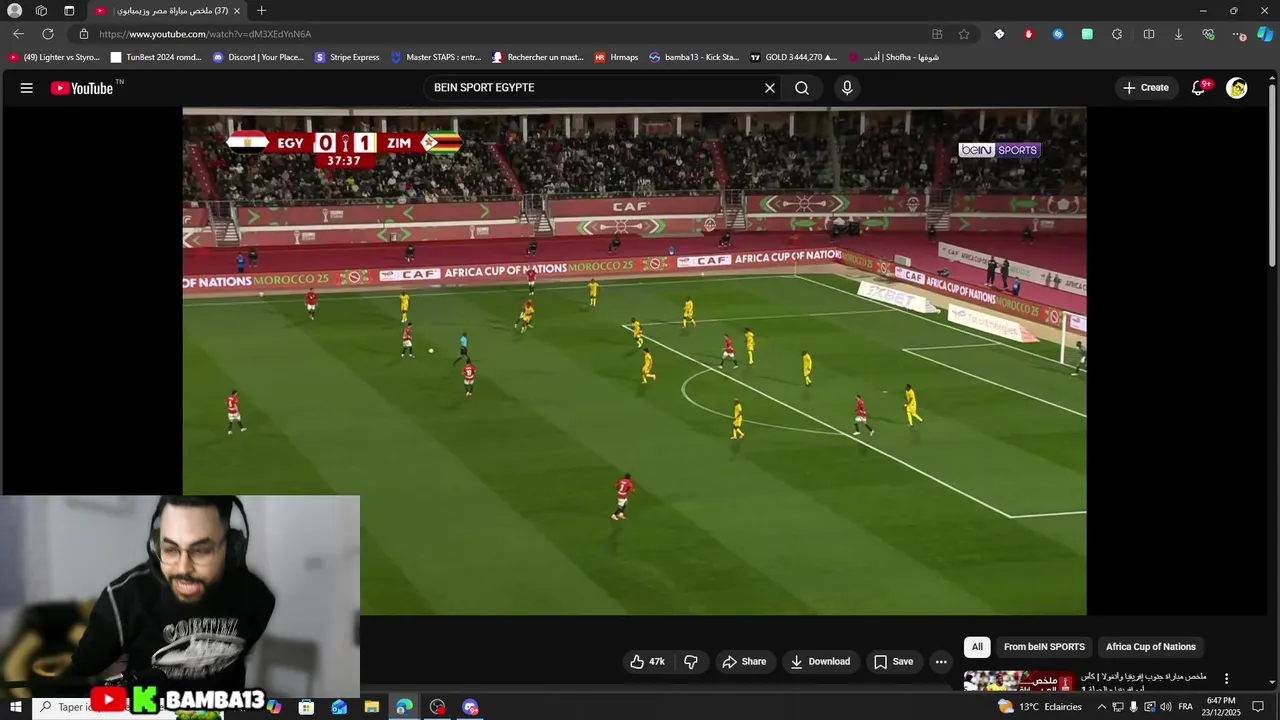Switch to Edge on the taskbar

tap(404, 707)
